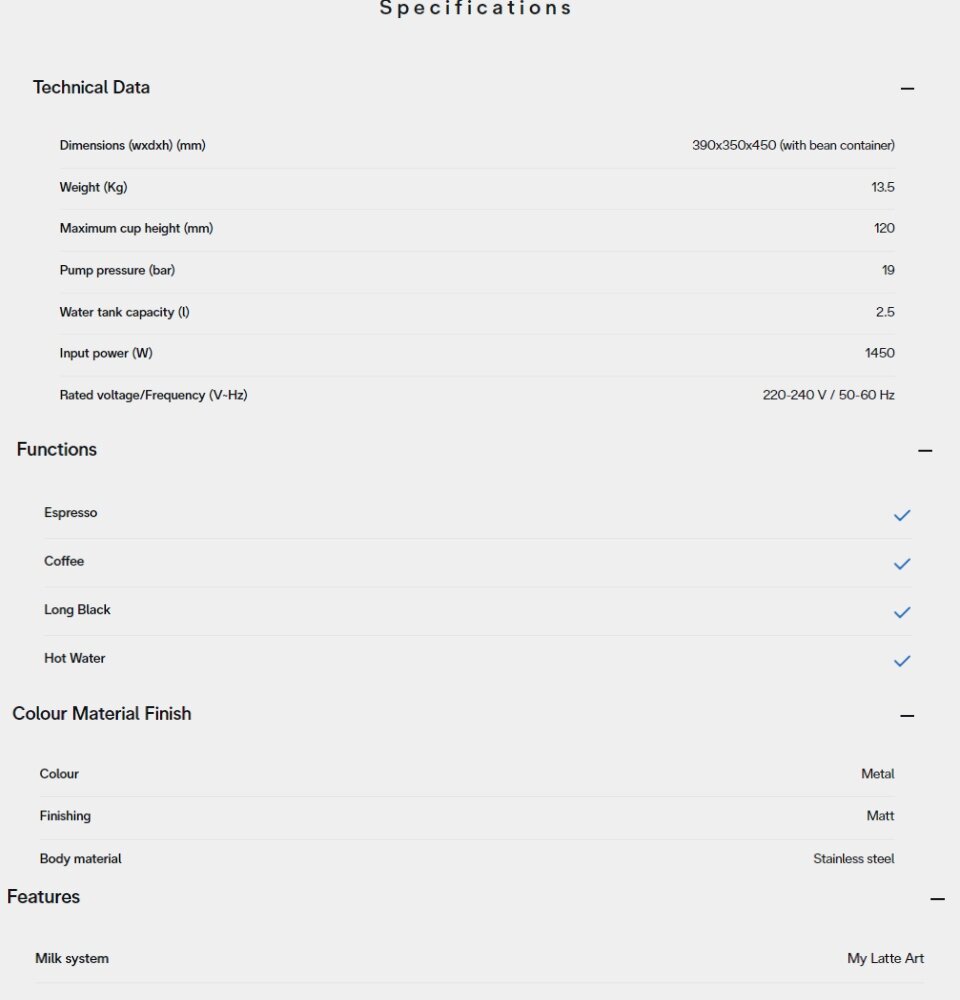Click the Milk system row label
960x1000 pixels.
72,959
